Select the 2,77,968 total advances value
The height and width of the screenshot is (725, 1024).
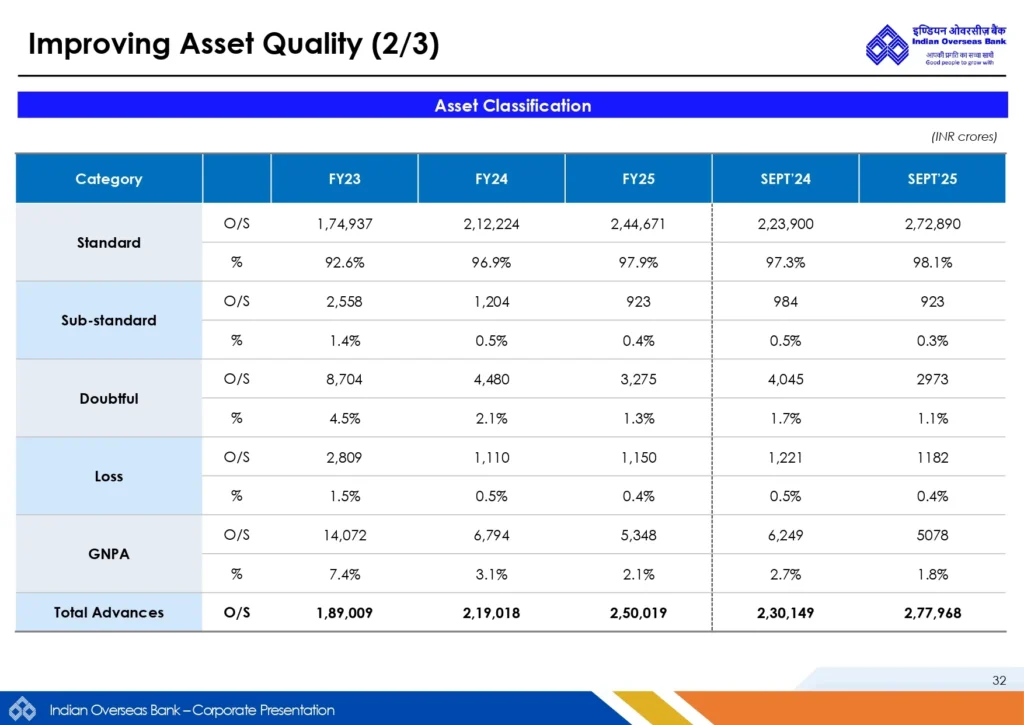point(932,613)
